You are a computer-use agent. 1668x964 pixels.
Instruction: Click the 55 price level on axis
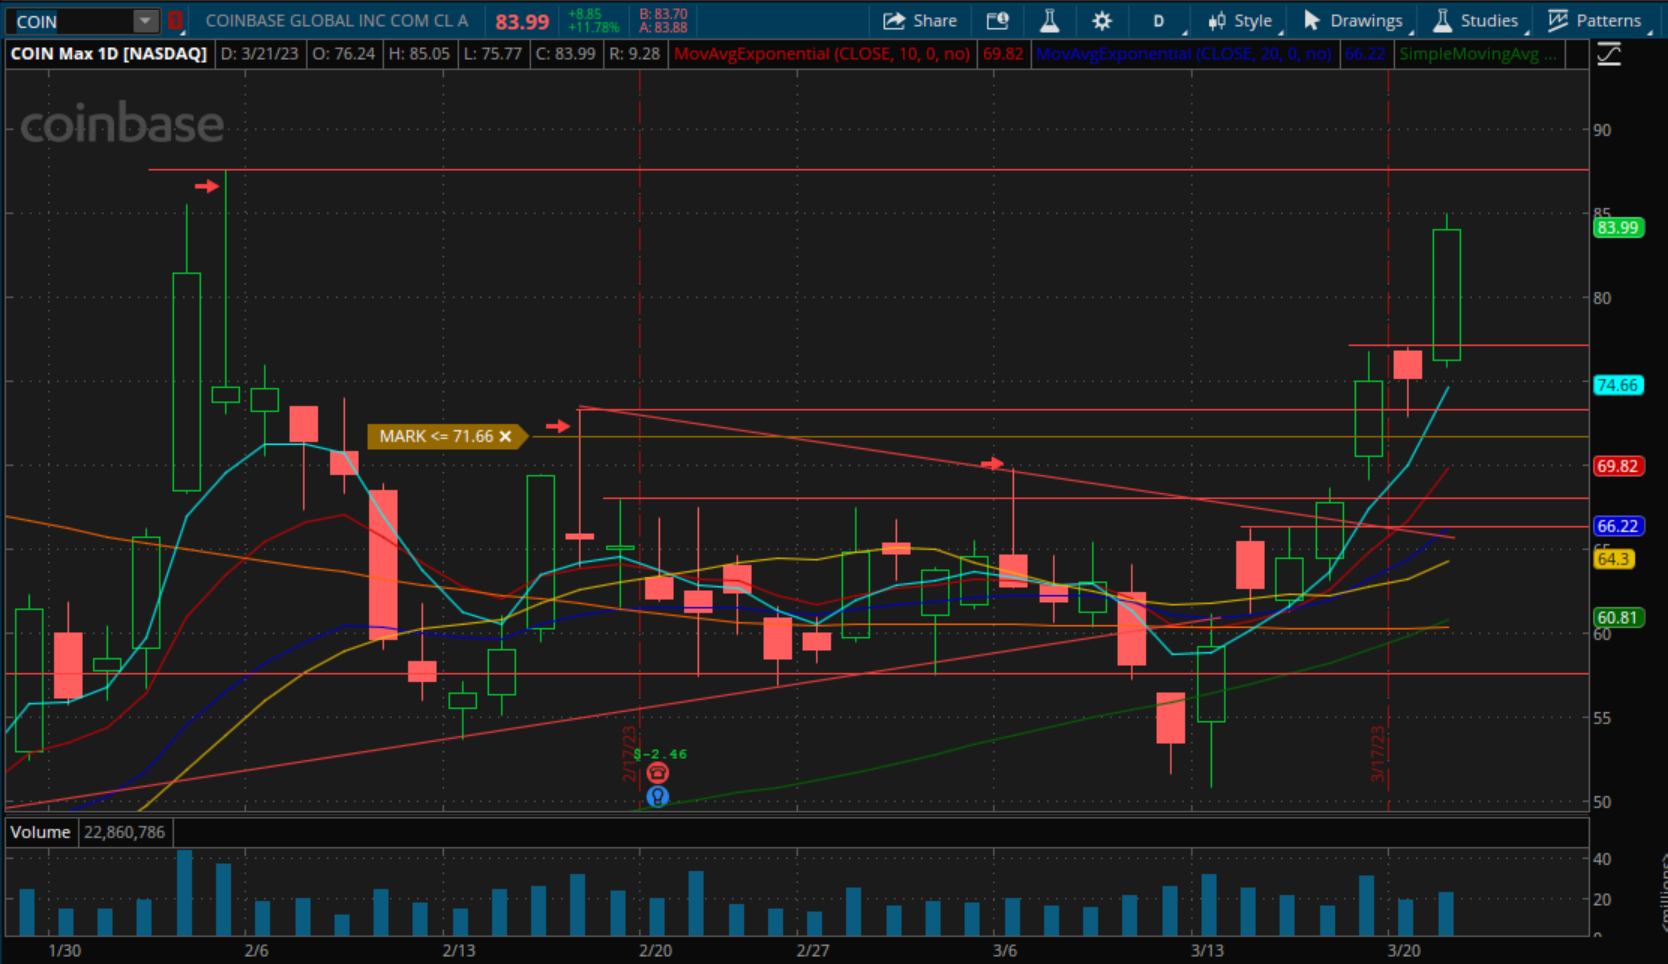(x=1602, y=718)
